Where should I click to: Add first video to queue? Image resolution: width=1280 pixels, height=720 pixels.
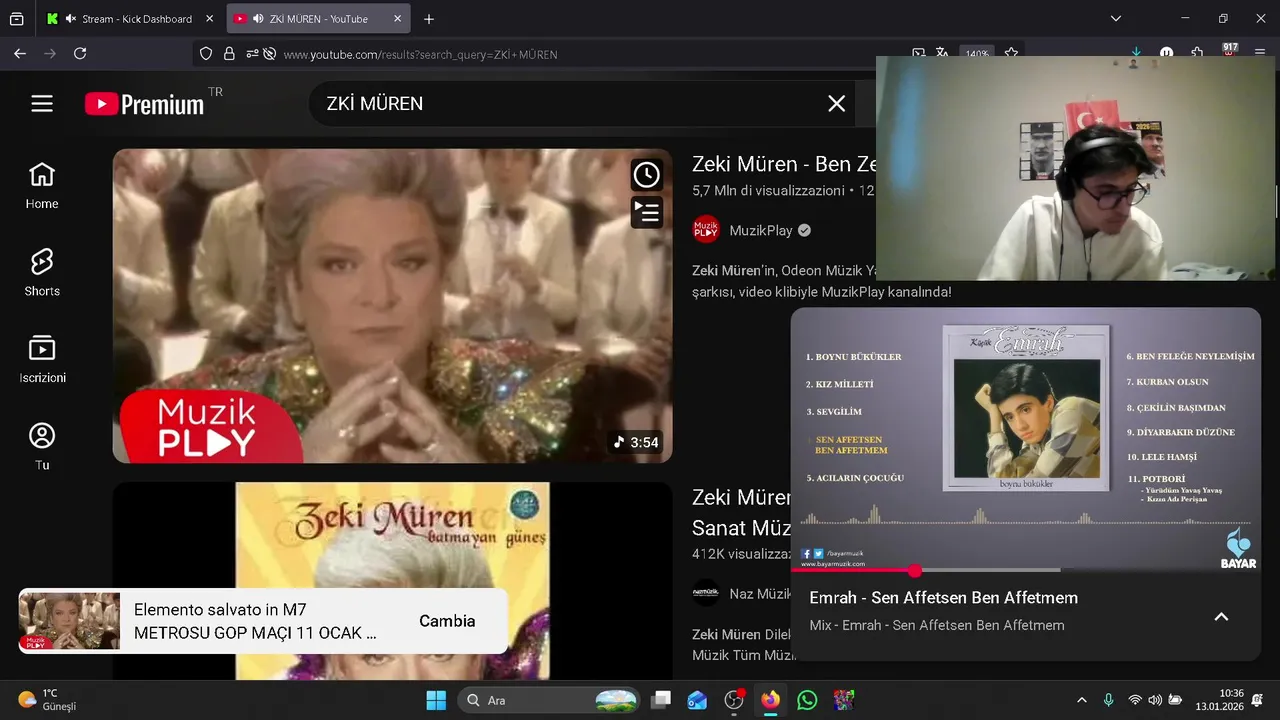647,212
